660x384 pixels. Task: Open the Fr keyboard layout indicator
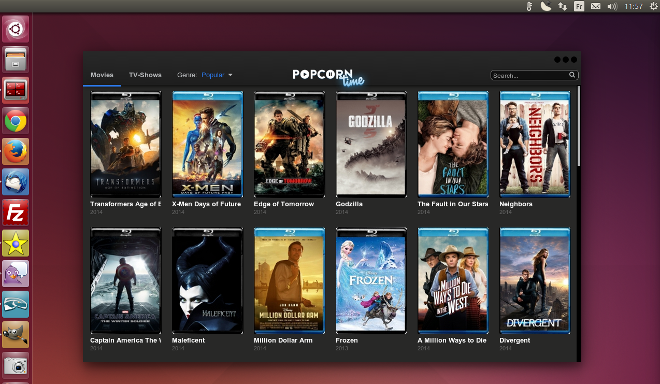click(579, 6)
